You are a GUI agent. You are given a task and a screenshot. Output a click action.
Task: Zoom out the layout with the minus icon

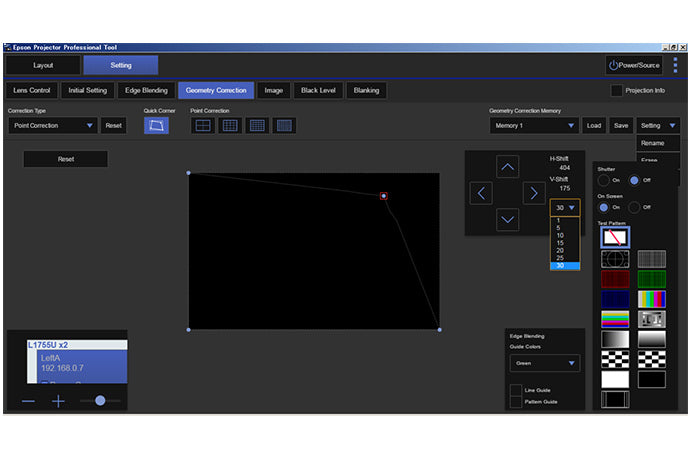[28, 401]
